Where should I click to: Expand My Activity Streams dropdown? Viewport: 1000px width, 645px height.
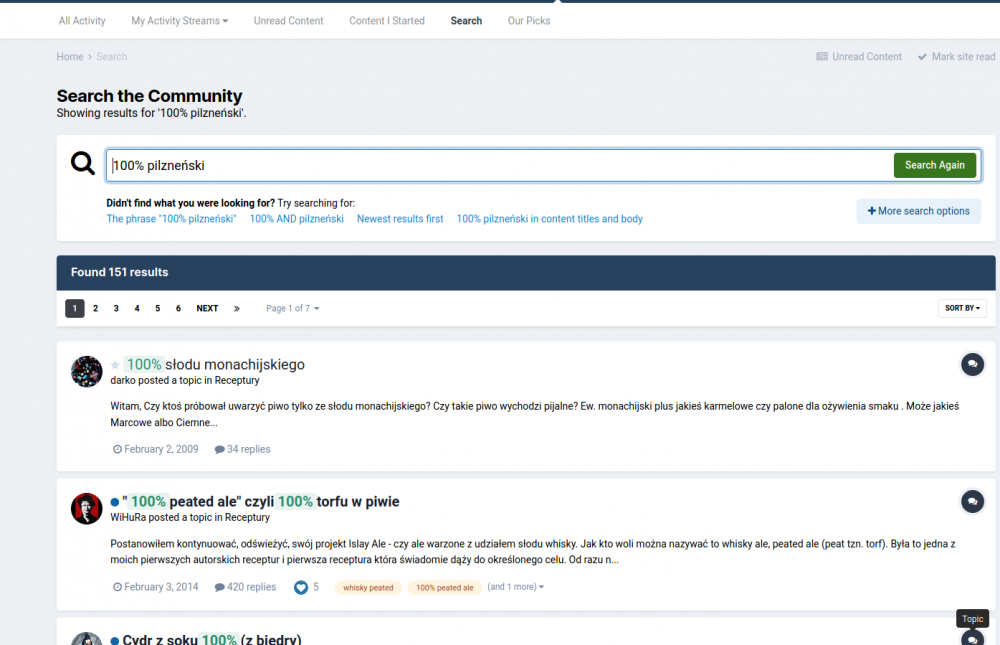pyautogui.click(x=180, y=21)
